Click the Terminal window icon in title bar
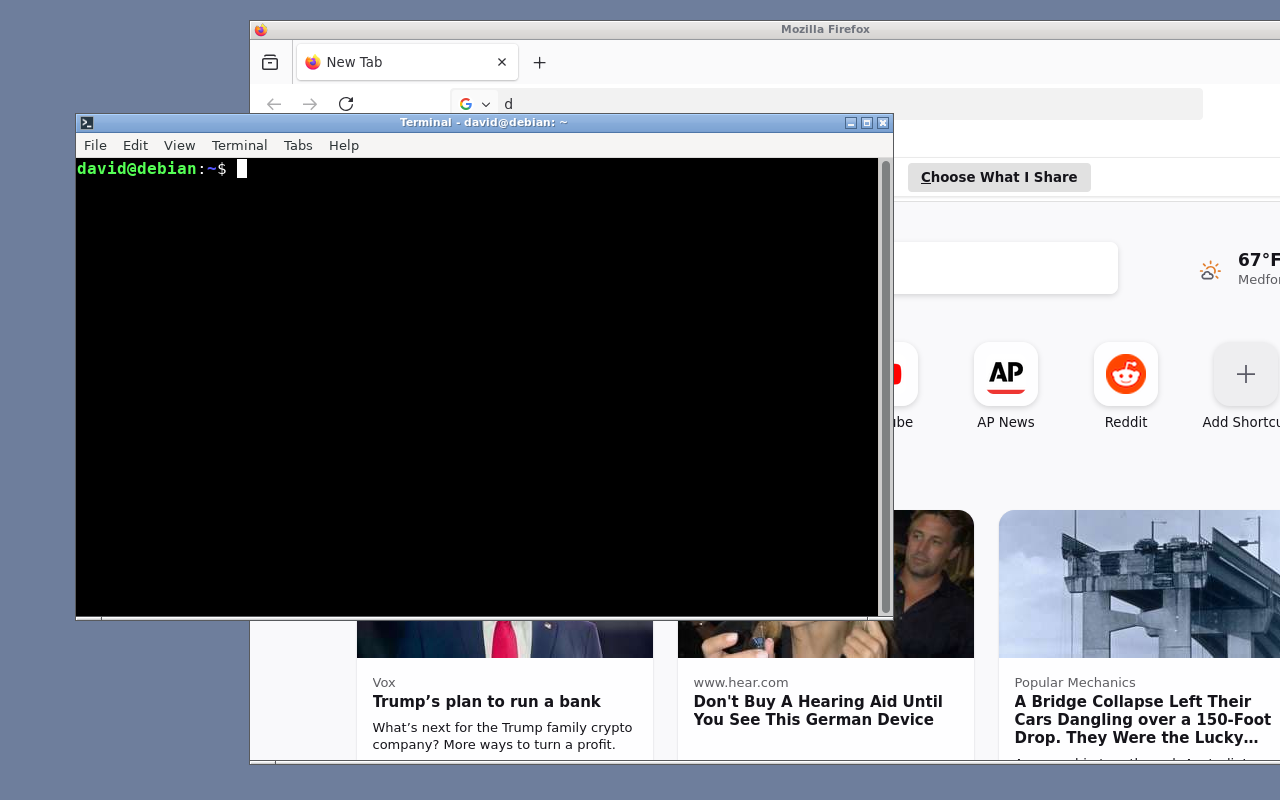This screenshot has width=1280, height=800. (x=87, y=123)
